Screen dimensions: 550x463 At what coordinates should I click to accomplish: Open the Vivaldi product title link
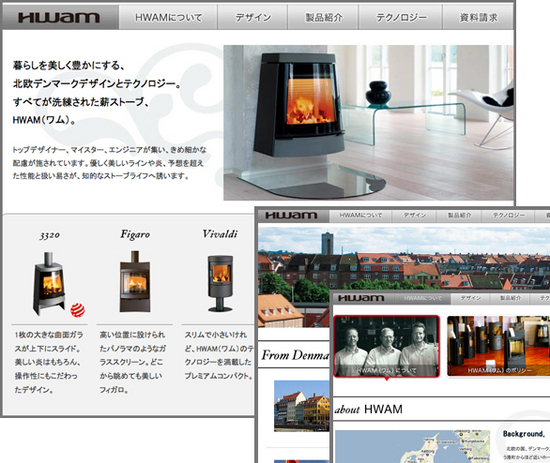coord(220,234)
